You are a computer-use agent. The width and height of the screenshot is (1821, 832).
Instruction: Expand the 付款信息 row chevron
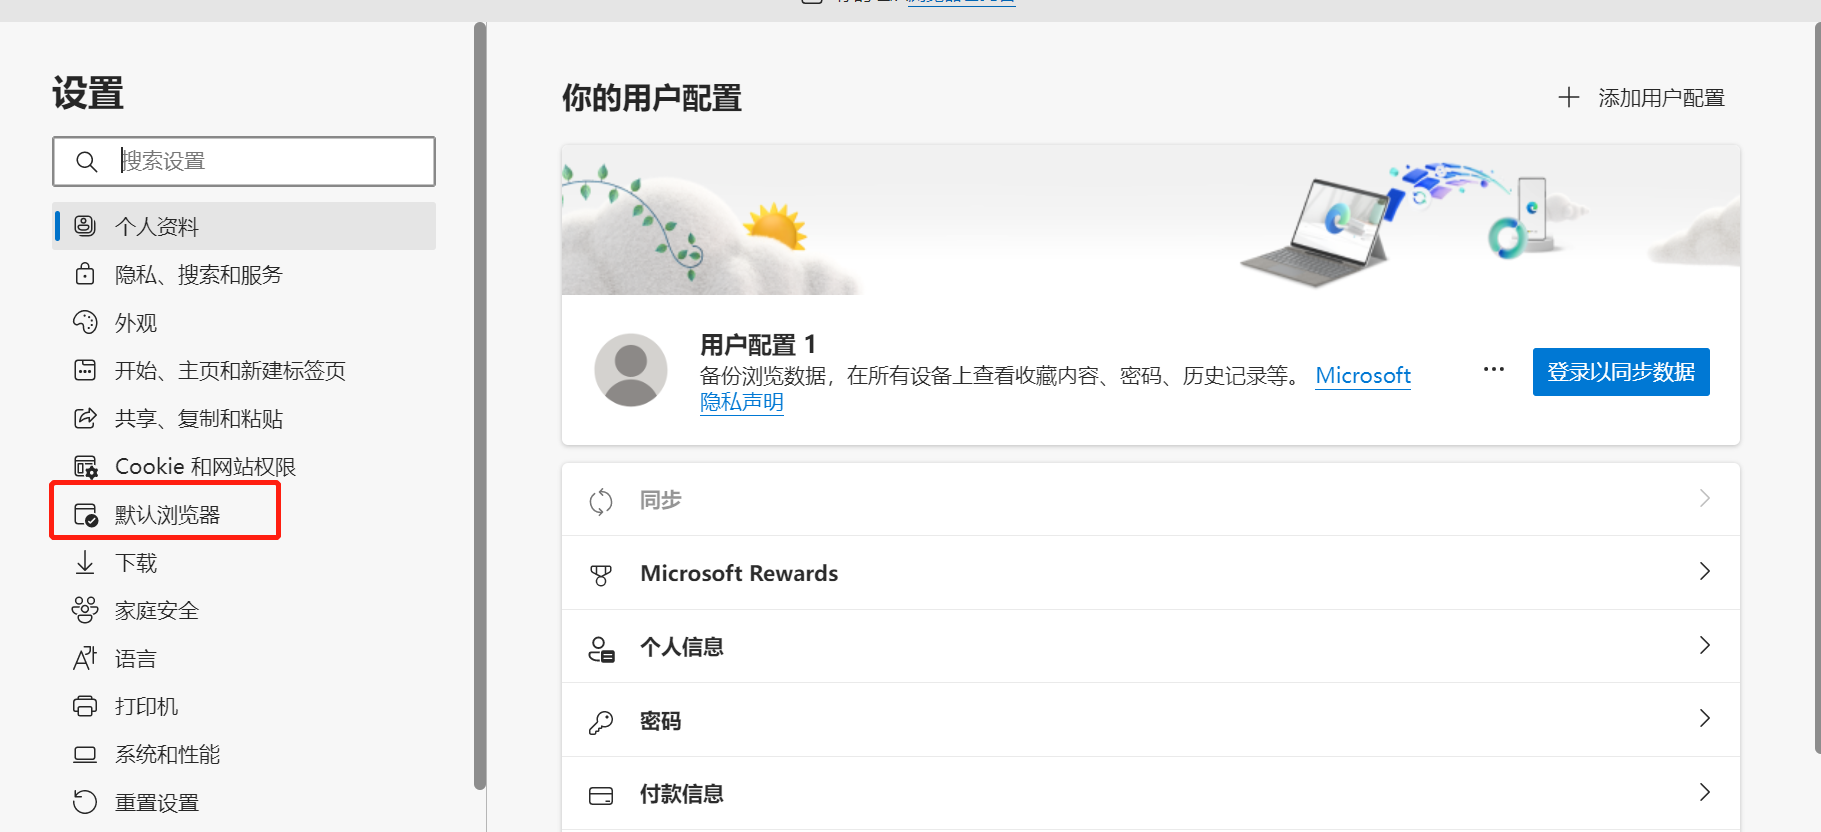1704,793
